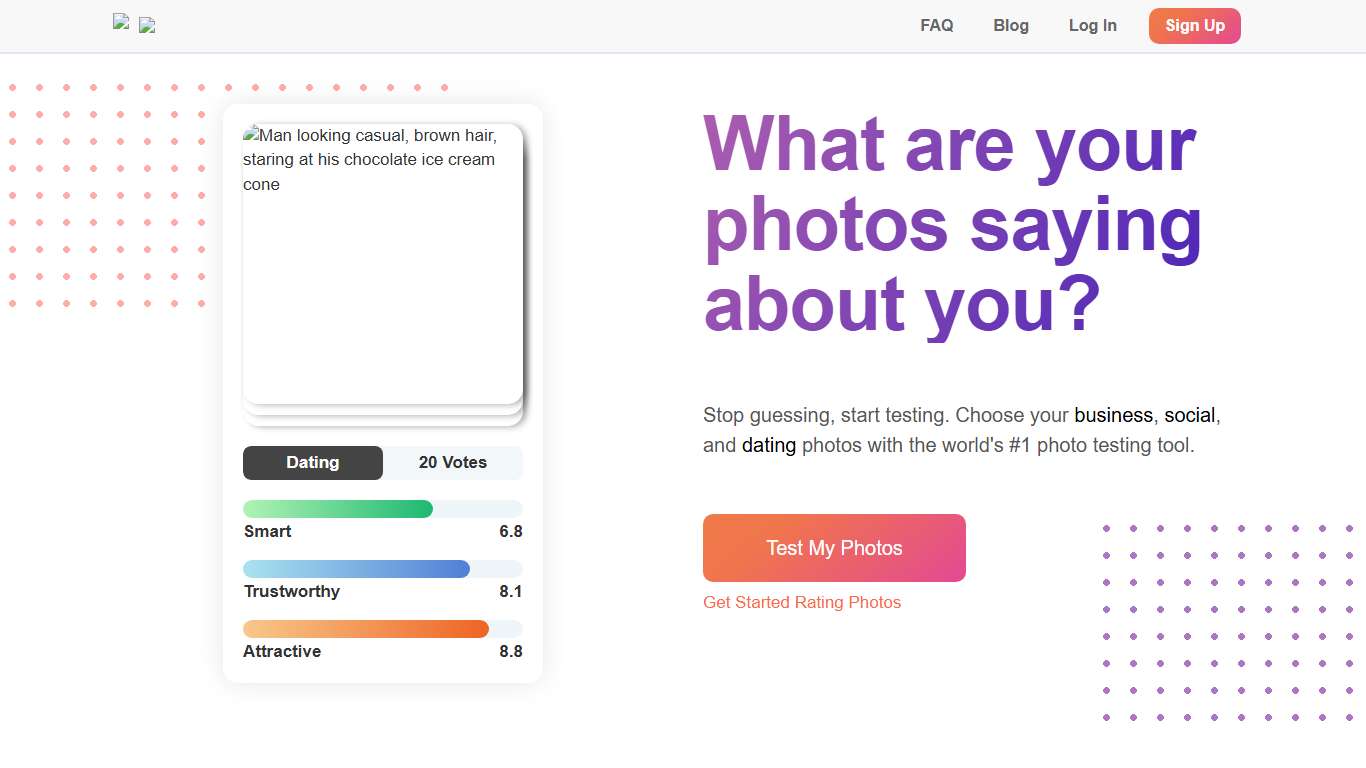Click the highlighted word business
This screenshot has height=768, width=1366.
point(1113,415)
